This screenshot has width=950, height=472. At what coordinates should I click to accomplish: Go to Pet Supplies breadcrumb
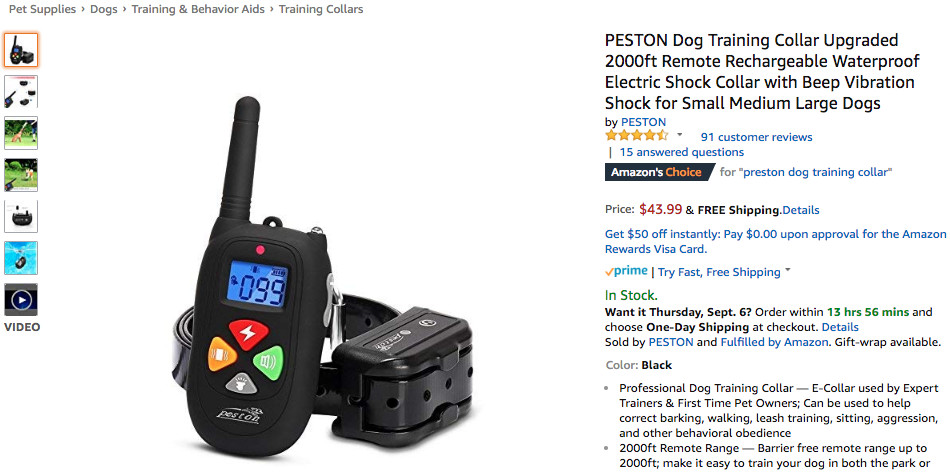coord(42,9)
